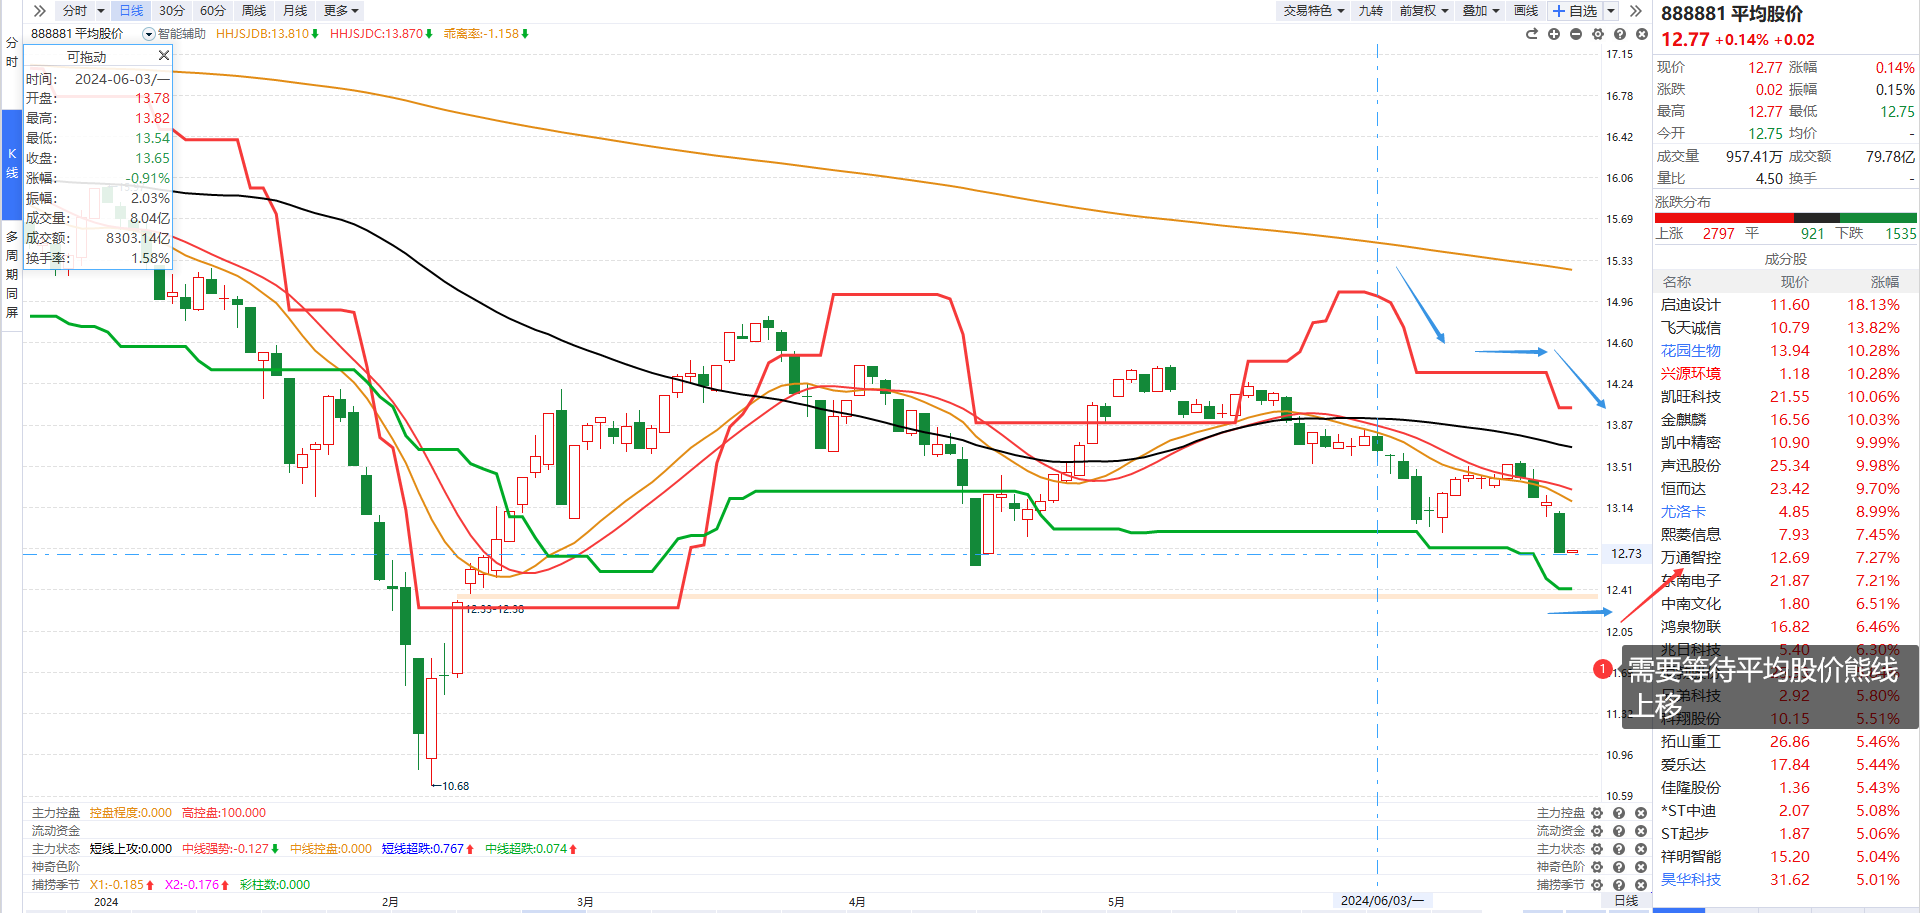Close the 可拖动 data tooltip panel

tap(164, 56)
